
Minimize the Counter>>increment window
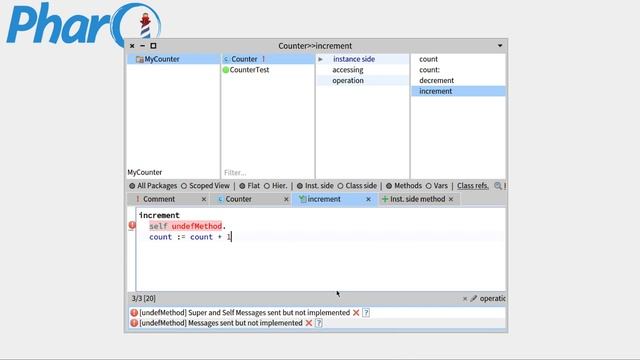(142, 46)
